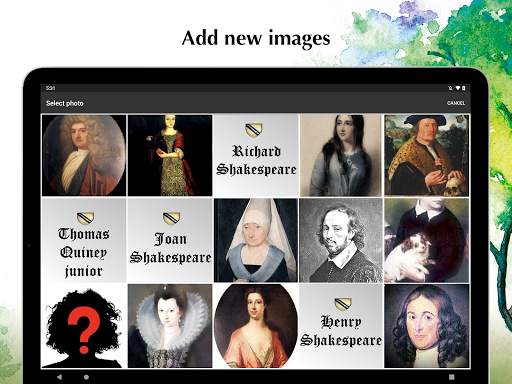Pick the woman with large lace ruff collar
Viewport: 512px width, 384px height.
tap(170, 326)
